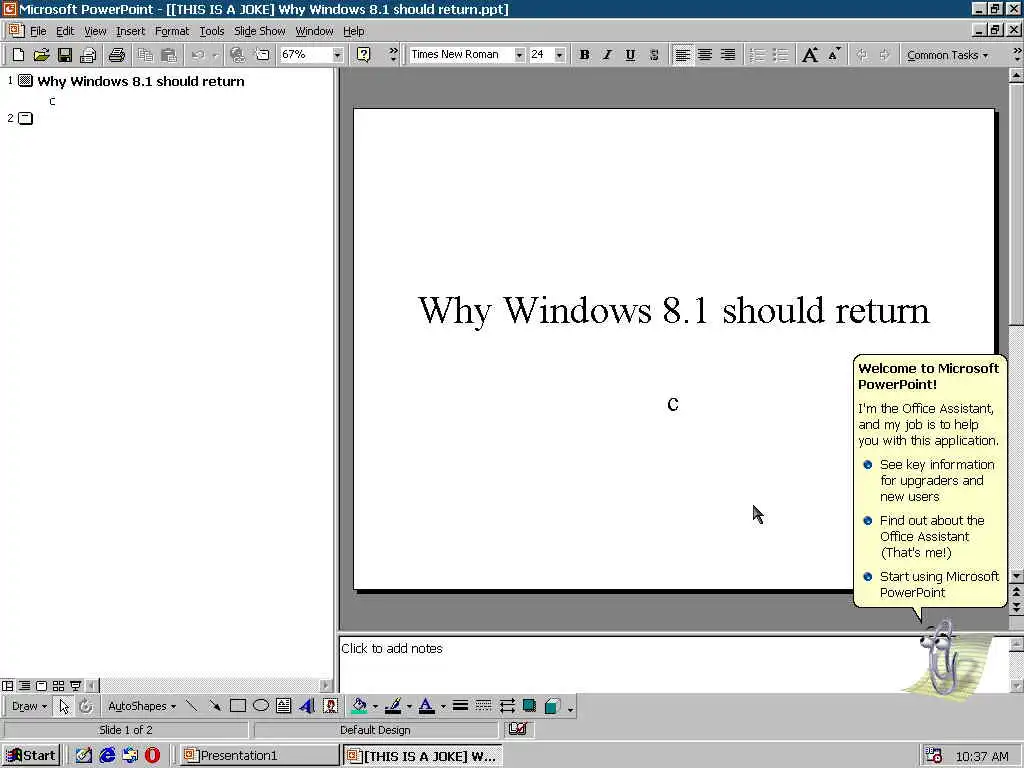Click the Print icon
Viewport: 1024px width, 768px height.
point(117,55)
